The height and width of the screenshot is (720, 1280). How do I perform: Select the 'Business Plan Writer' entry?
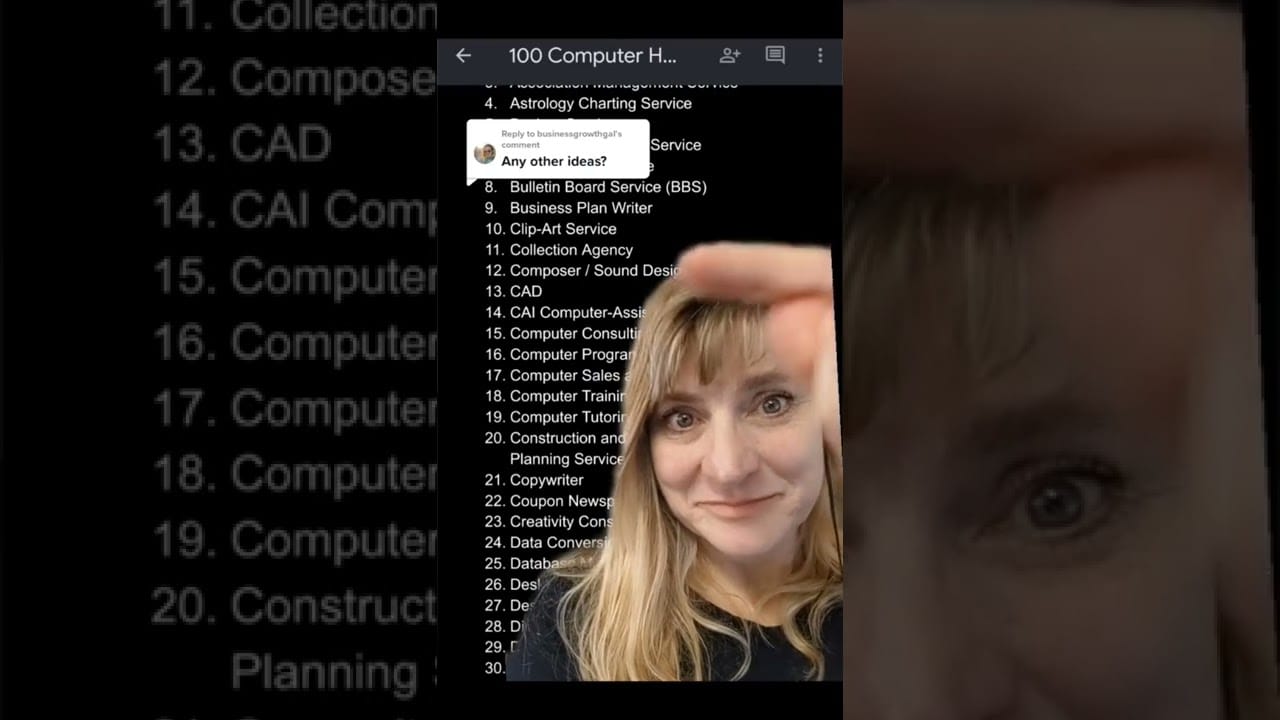tap(581, 208)
